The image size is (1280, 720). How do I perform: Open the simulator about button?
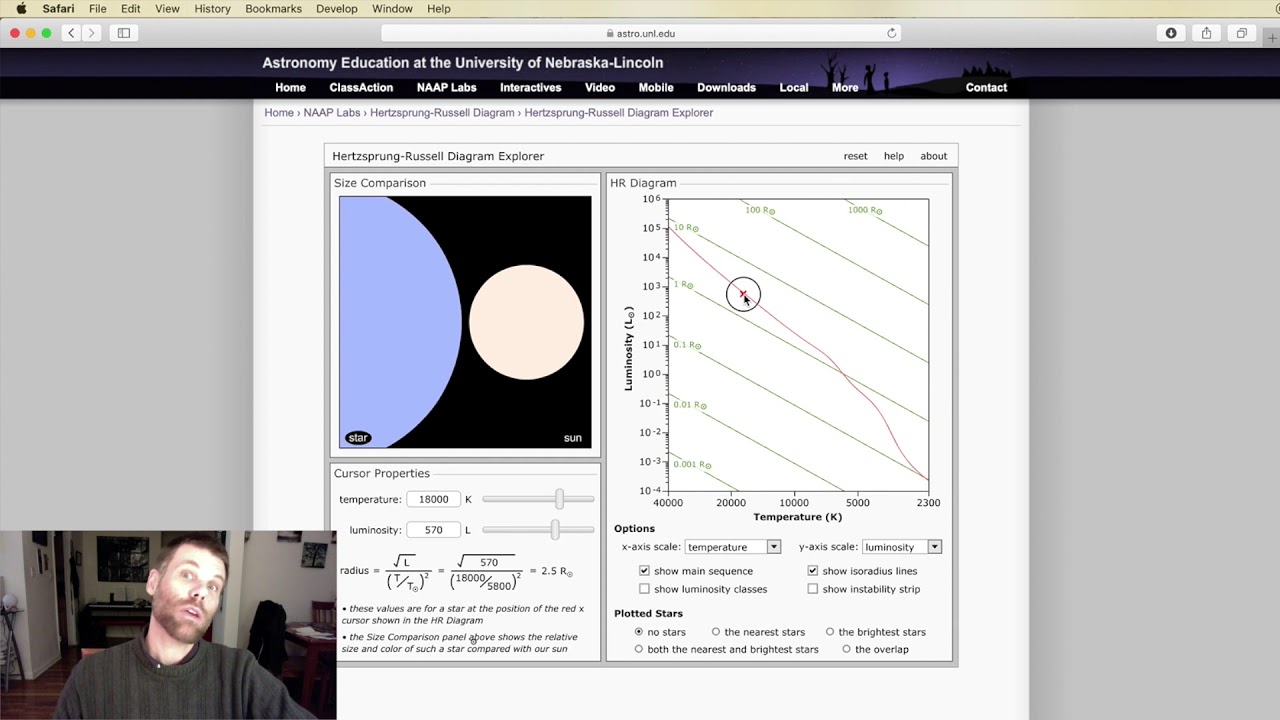[x=934, y=156]
